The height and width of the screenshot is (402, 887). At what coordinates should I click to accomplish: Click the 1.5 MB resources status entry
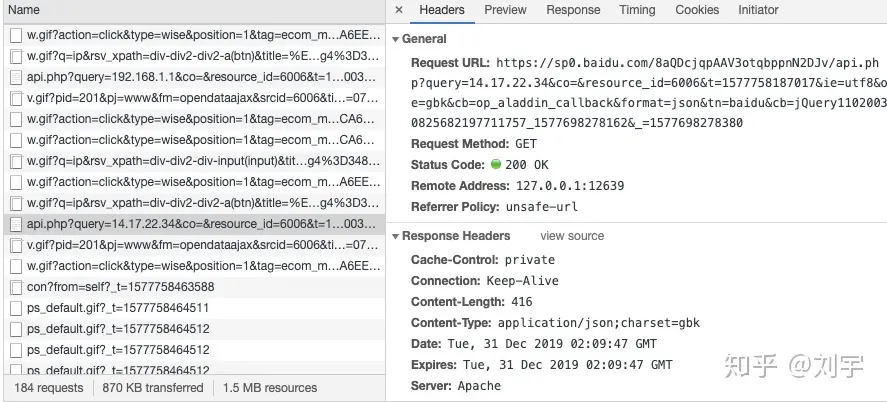[x=270, y=388]
